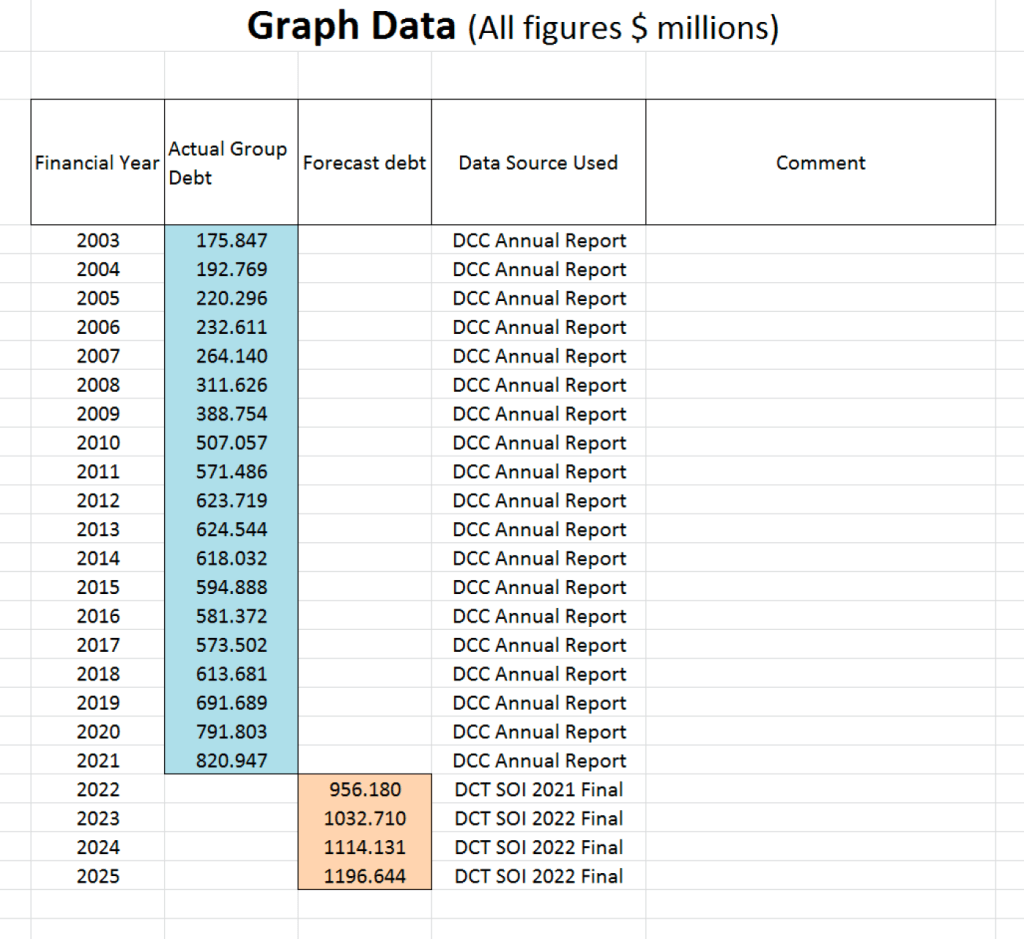Select the 2025 forecast cell 1196.644
This screenshot has height=939, width=1024.
click(x=365, y=876)
